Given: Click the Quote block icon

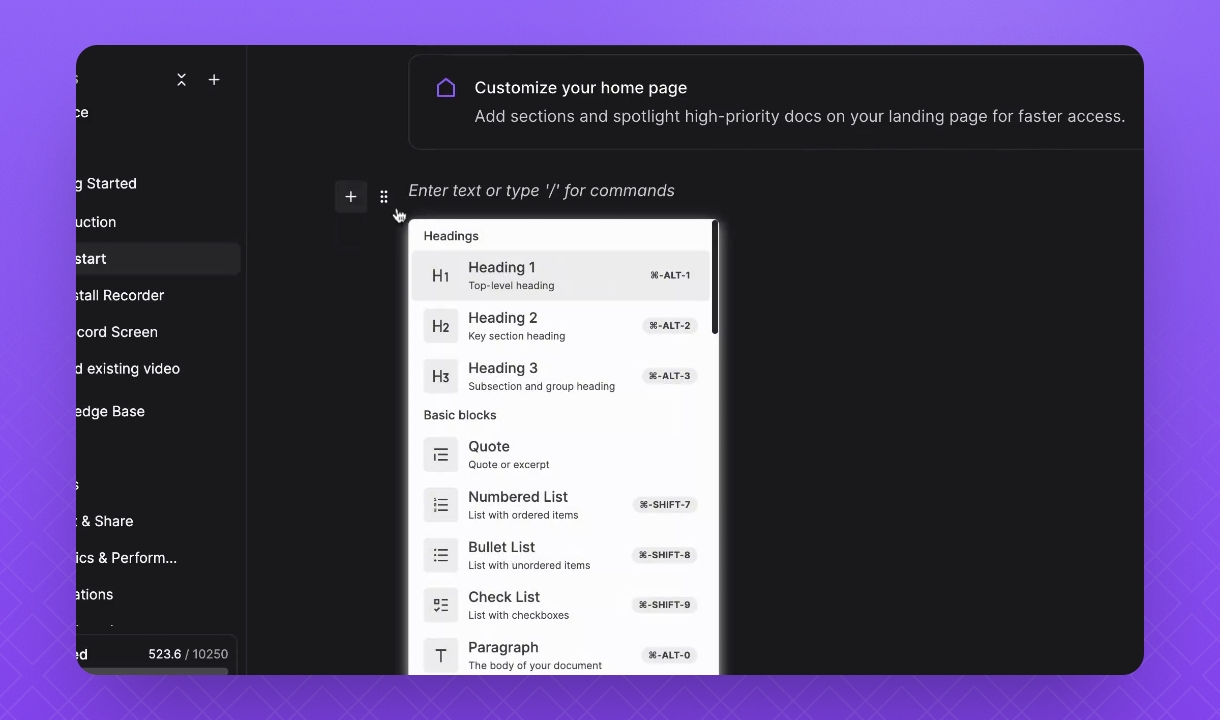Looking at the screenshot, I should (x=440, y=455).
